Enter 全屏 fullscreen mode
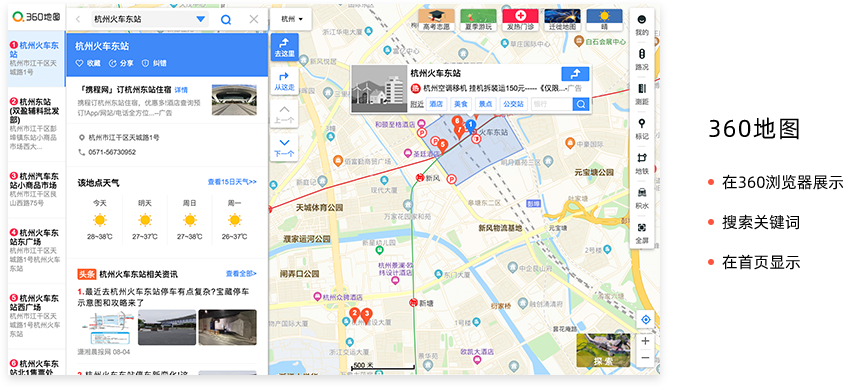 642,234
